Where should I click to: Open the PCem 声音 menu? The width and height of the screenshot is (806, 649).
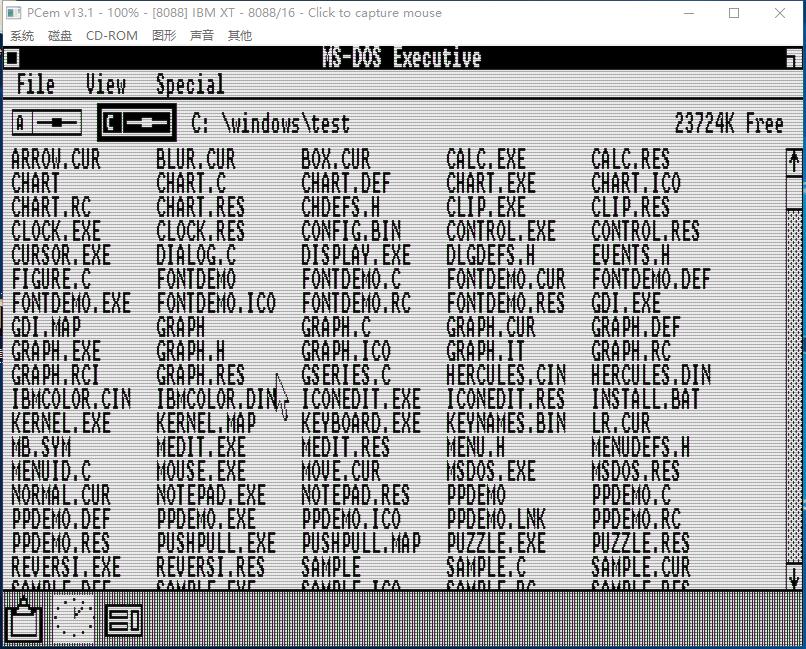pyautogui.click(x=202, y=35)
